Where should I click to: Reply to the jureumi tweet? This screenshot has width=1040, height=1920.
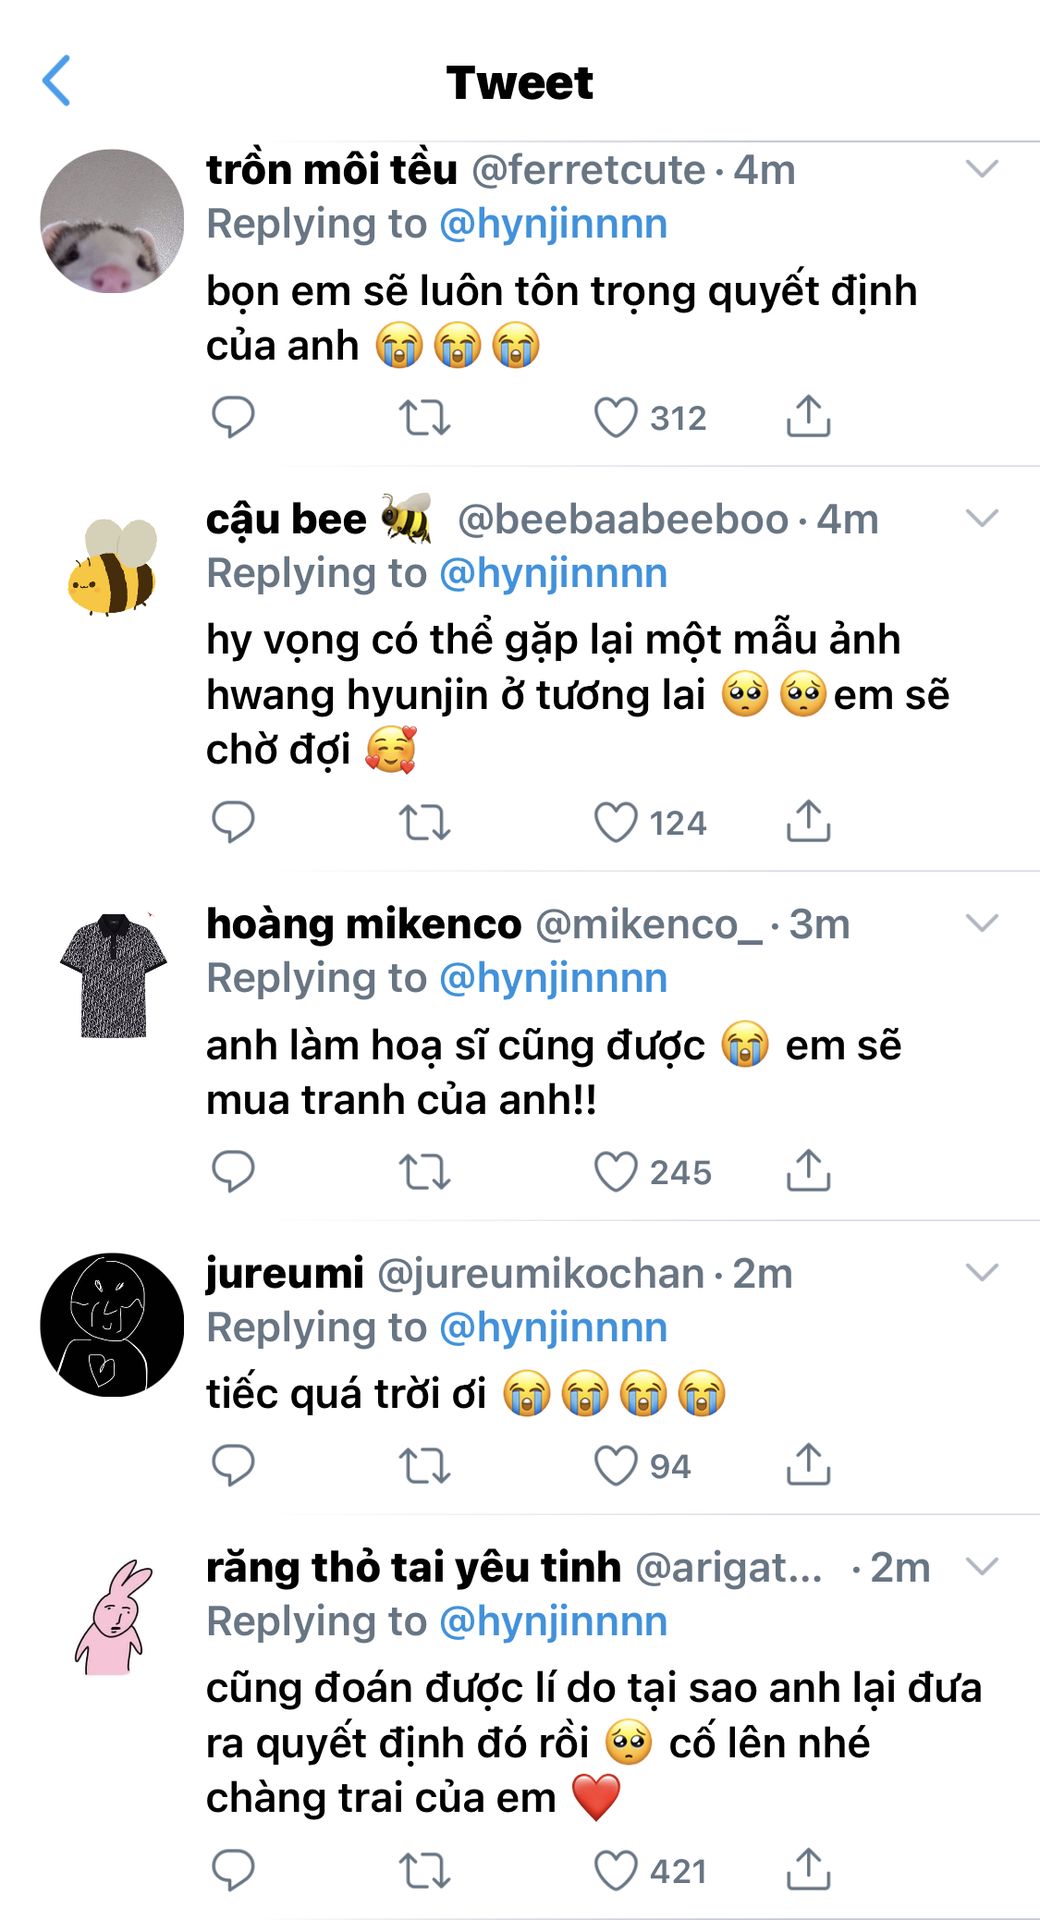pyautogui.click(x=233, y=1465)
